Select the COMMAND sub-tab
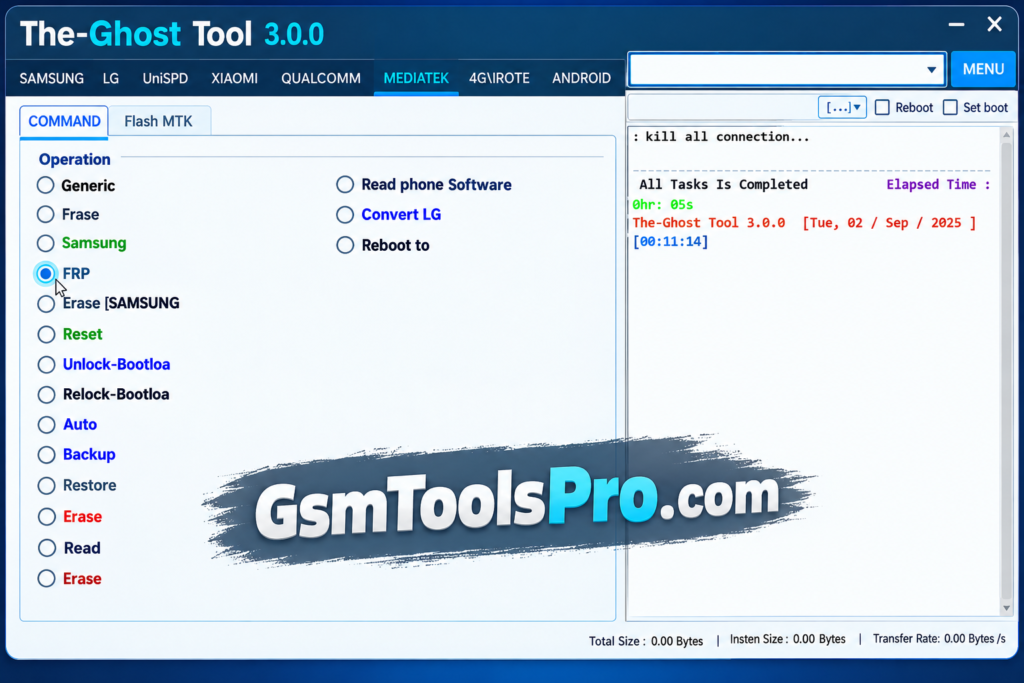This screenshot has width=1024, height=683. [64, 121]
